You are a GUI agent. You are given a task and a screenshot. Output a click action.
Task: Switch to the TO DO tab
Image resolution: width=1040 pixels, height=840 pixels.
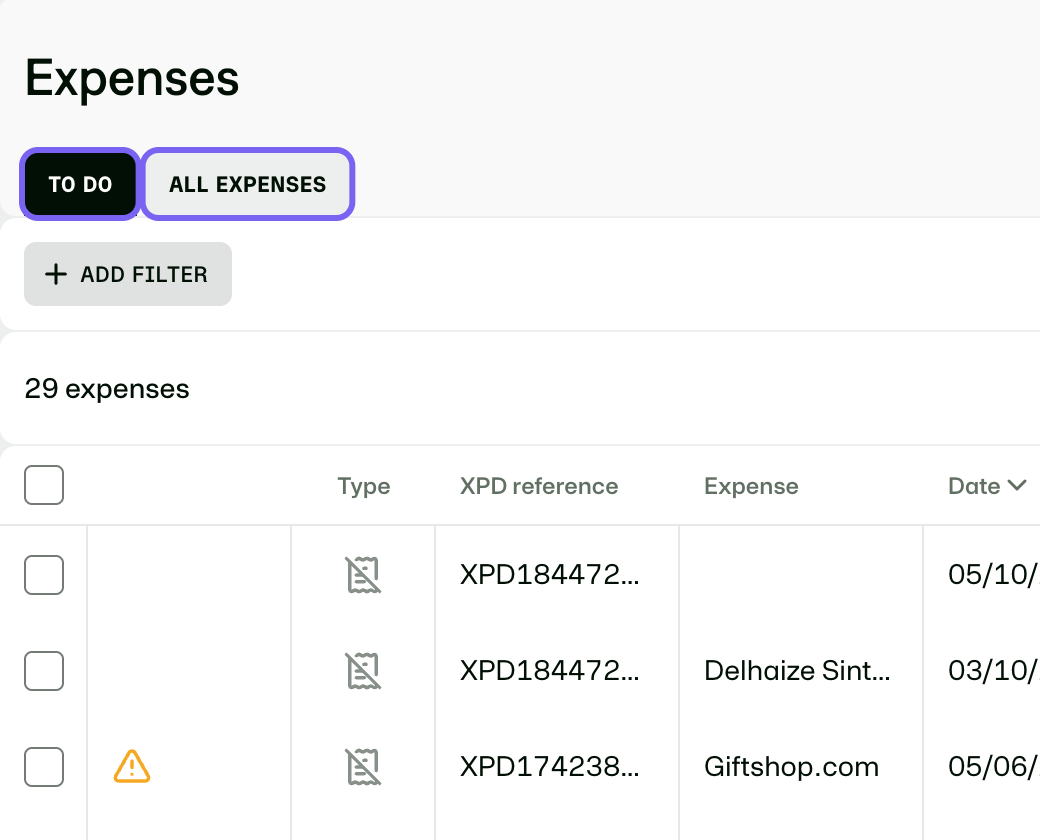click(80, 184)
